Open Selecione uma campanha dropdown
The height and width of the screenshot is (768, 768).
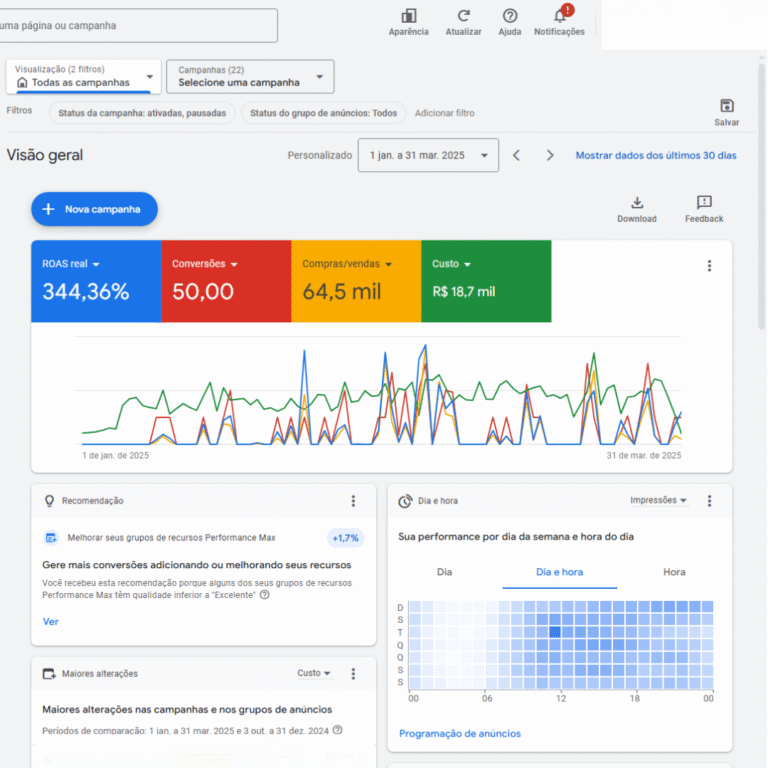(x=250, y=76)
